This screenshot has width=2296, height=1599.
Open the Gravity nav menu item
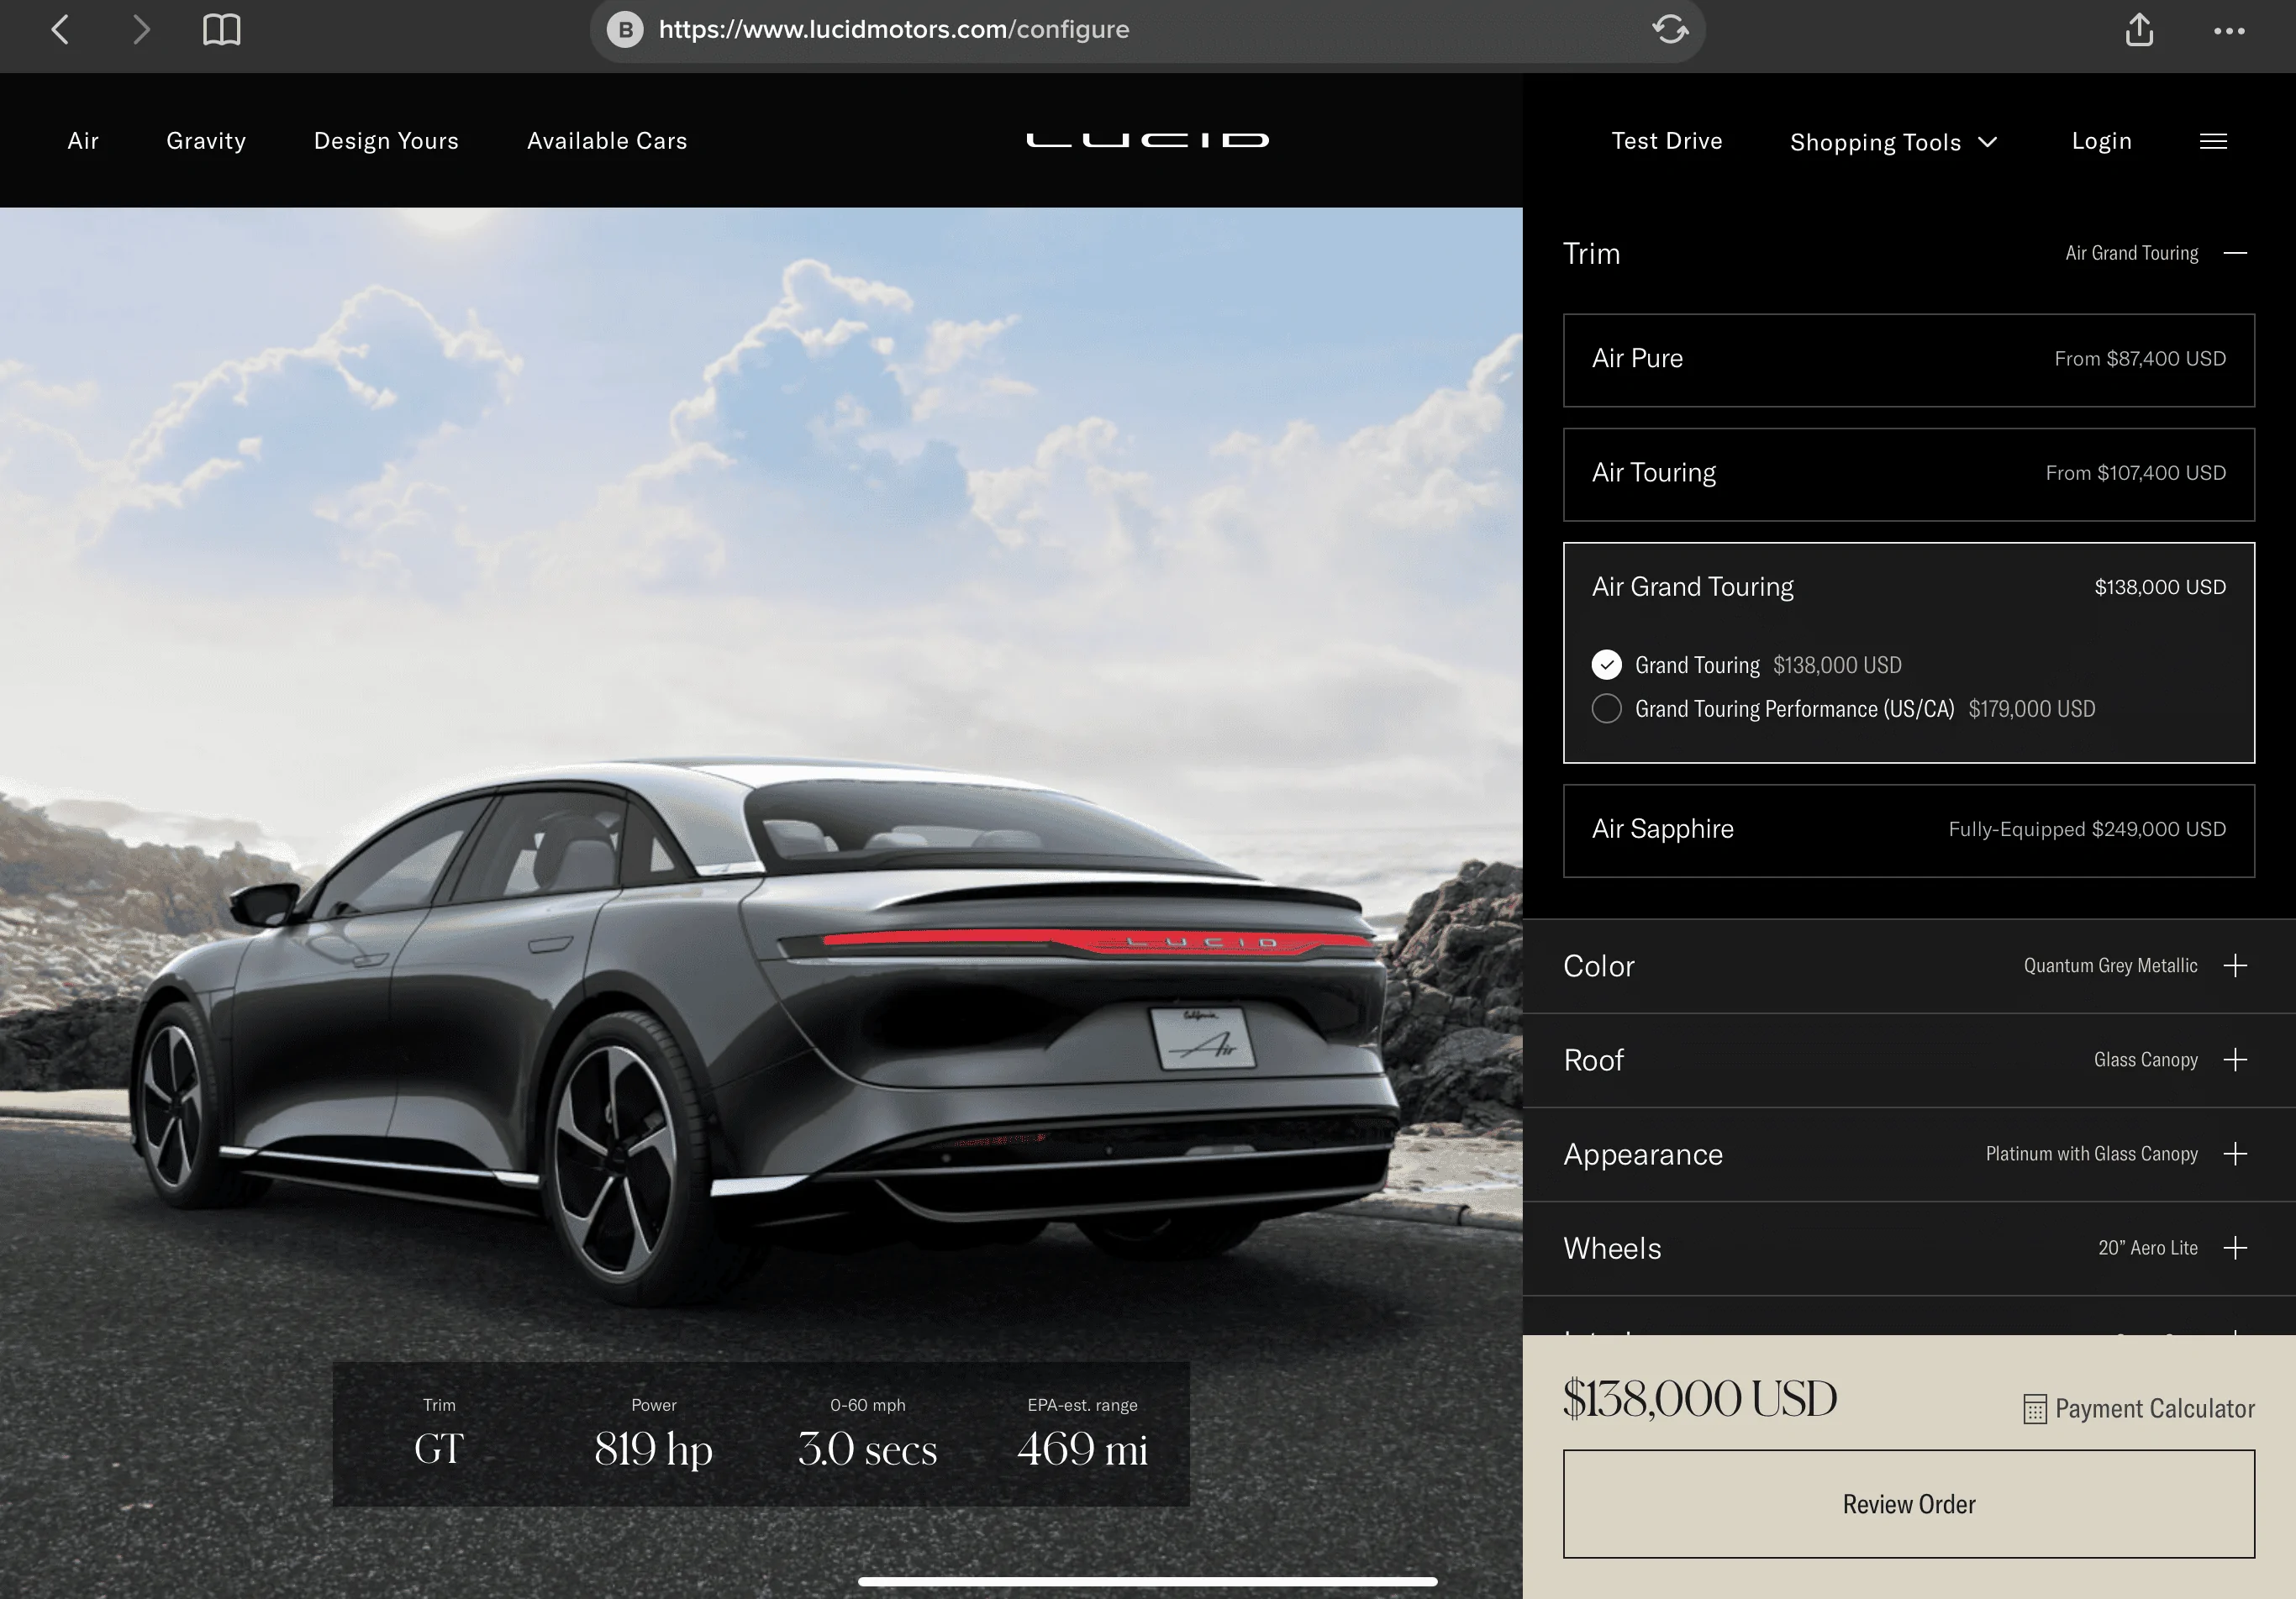coord(206,141)
